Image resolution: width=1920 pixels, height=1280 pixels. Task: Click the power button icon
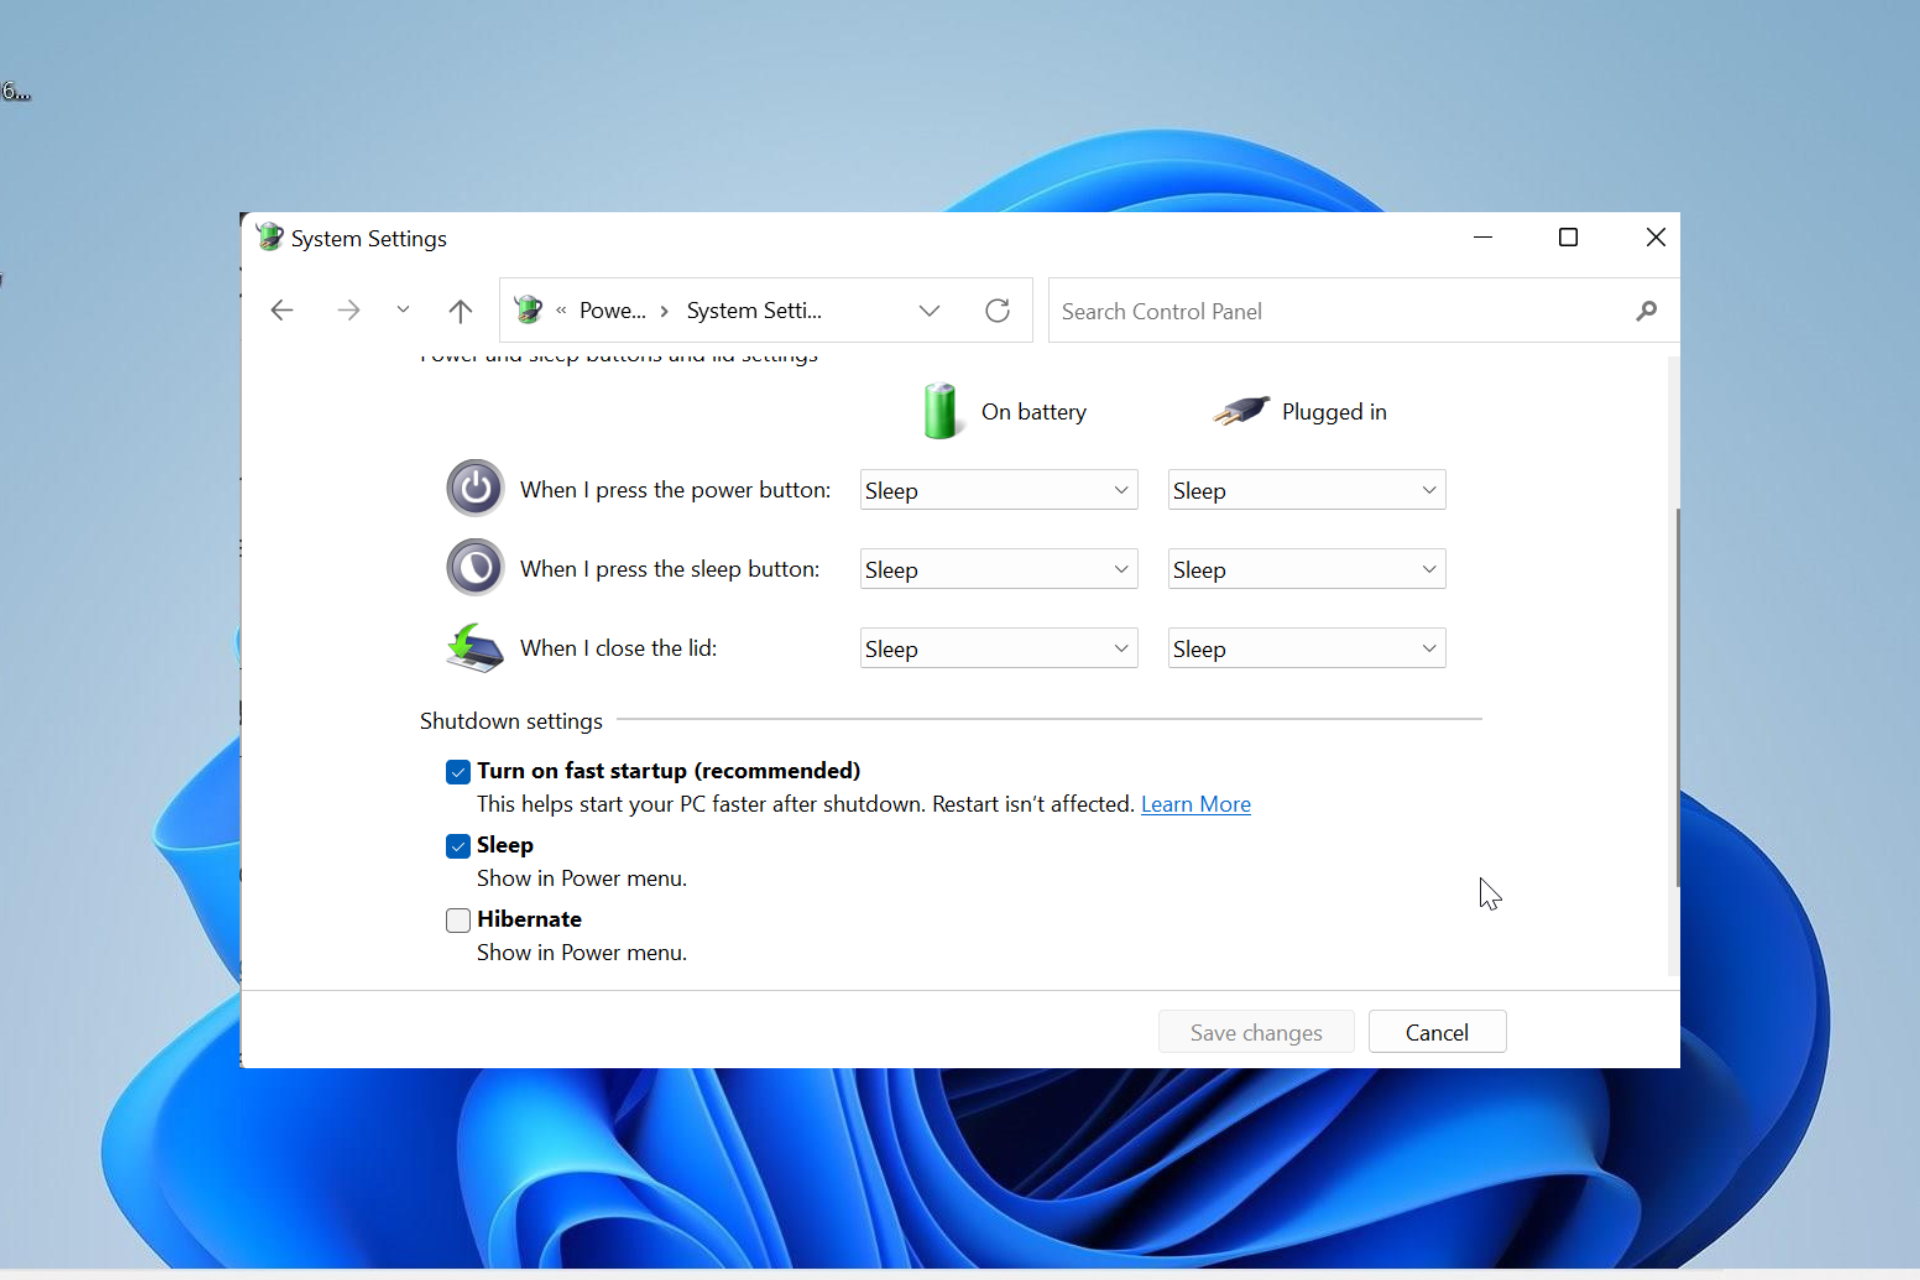tap(475, 488)
